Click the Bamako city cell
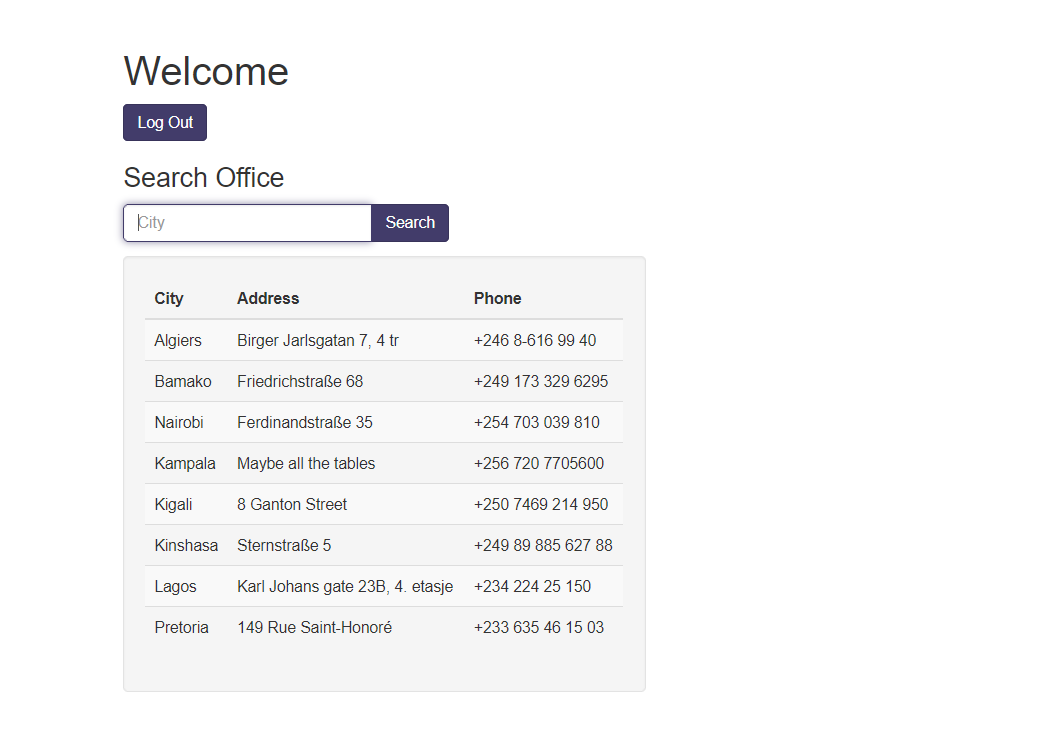The height and width of the screenshot is (752, 1055). click(183, 382)
